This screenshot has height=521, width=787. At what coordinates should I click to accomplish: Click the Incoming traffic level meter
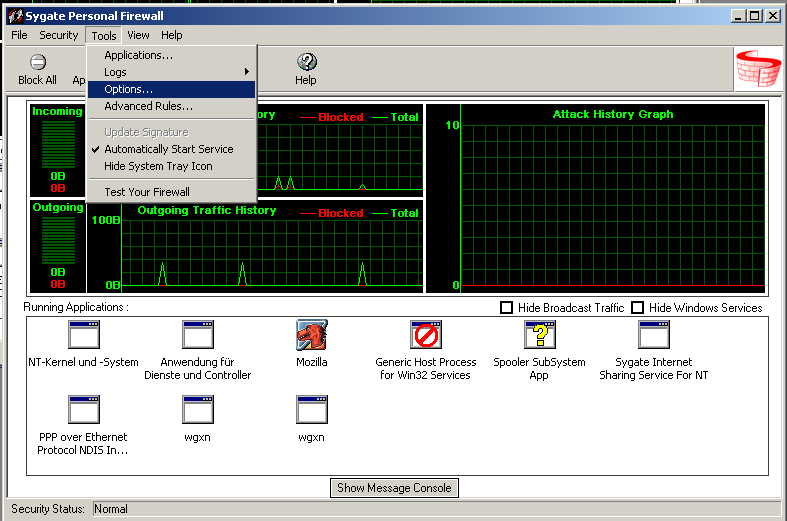(58, 145)
